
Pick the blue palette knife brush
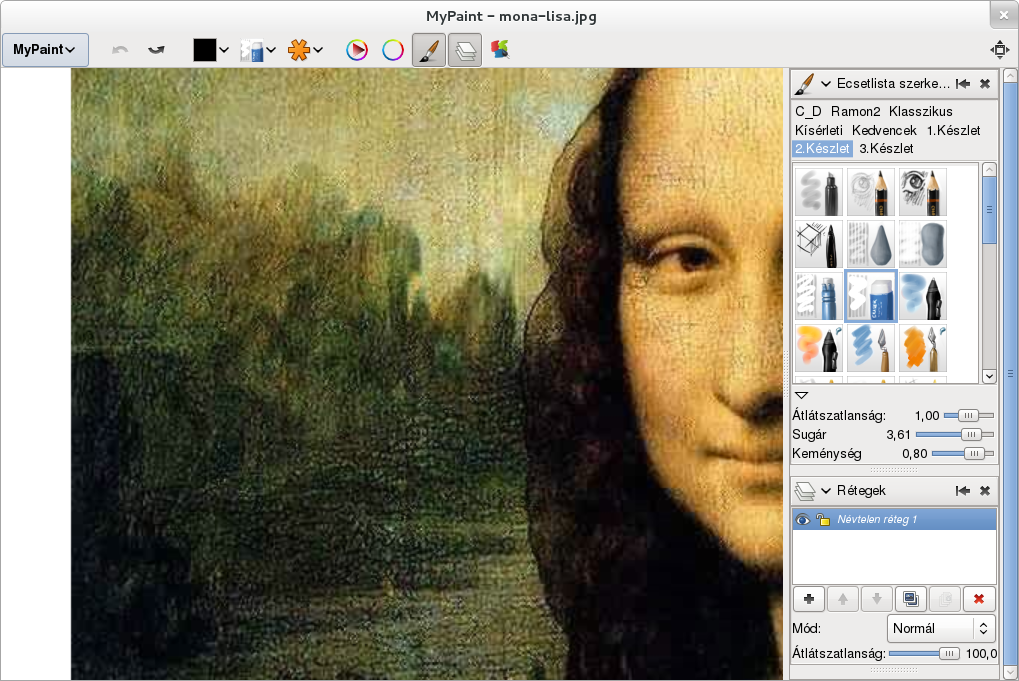870,348
